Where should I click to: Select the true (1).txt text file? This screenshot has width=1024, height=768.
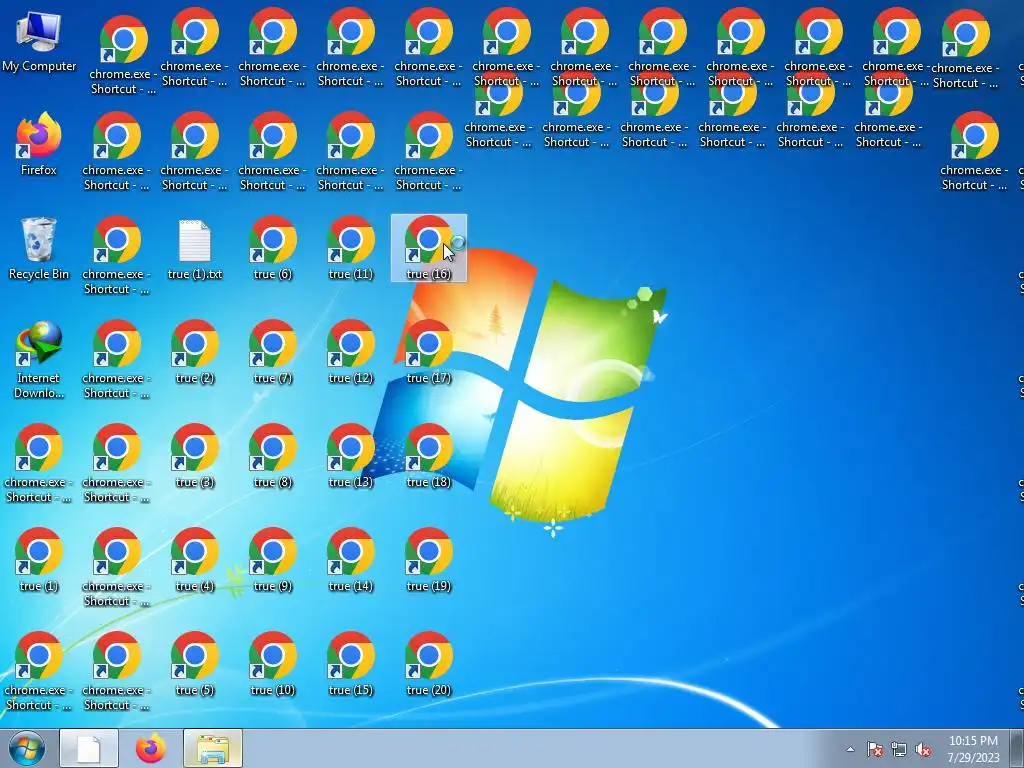tap(195, 249)
